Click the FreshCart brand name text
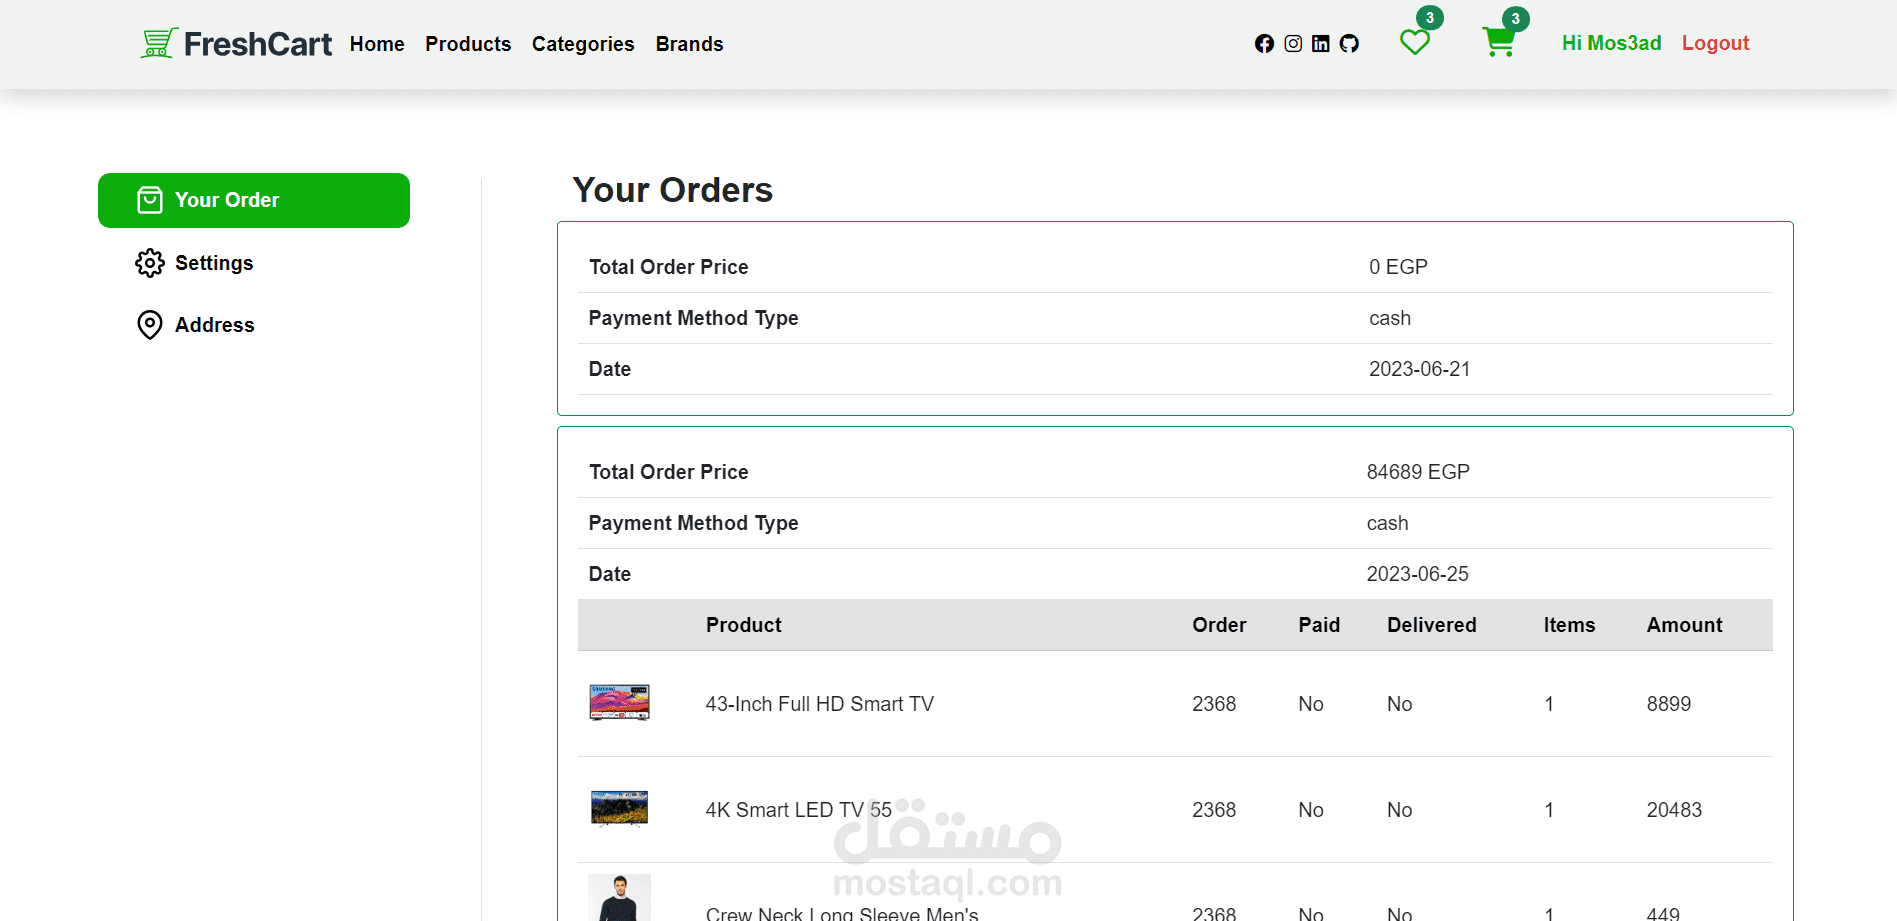The image size is (1897, 921). click(258, 44)
